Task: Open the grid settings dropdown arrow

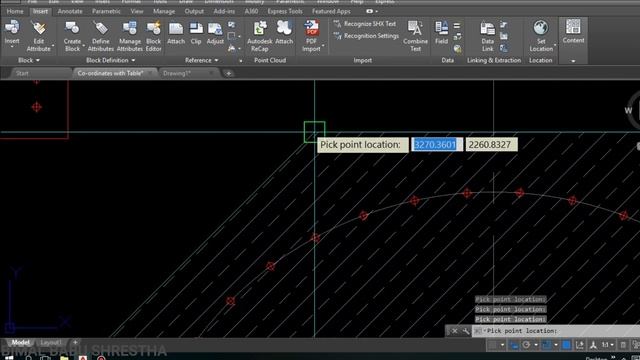Action: click(x=502, y=345)
